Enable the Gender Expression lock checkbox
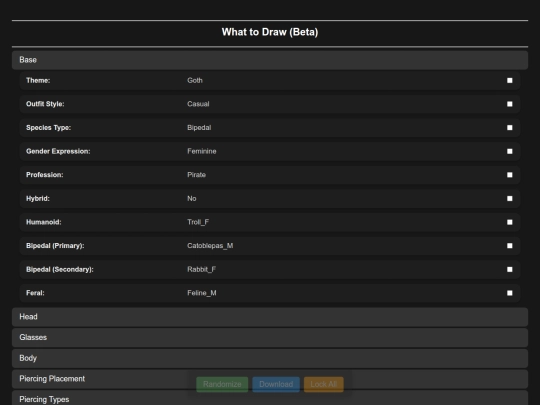Image resolution: width=540 pixels, height=405 pixels. (x=509, y=151)
